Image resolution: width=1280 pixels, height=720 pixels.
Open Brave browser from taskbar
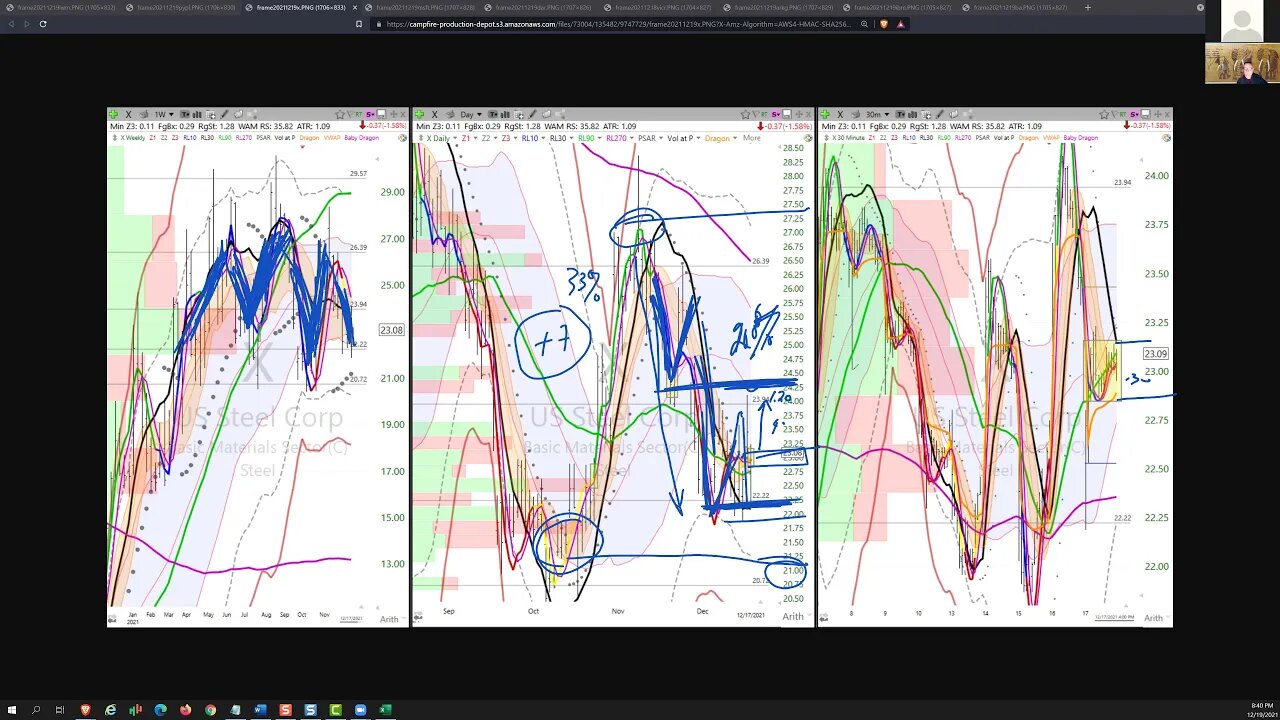(85, 710)
